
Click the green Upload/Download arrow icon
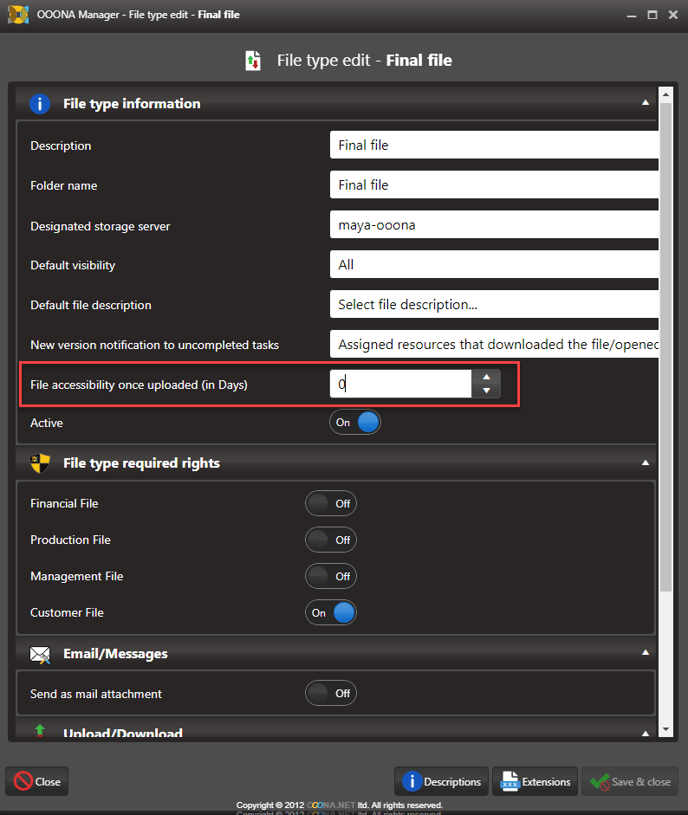click(x=40, y=731)
